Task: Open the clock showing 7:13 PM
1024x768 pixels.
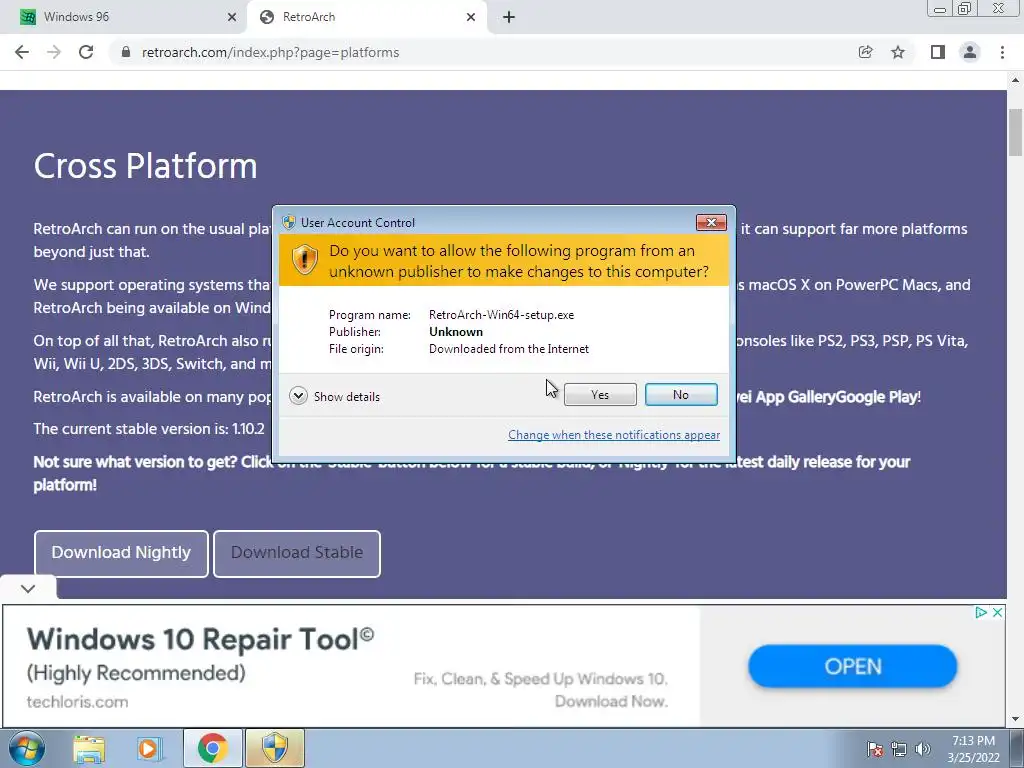Action: [x=973, y=749]
